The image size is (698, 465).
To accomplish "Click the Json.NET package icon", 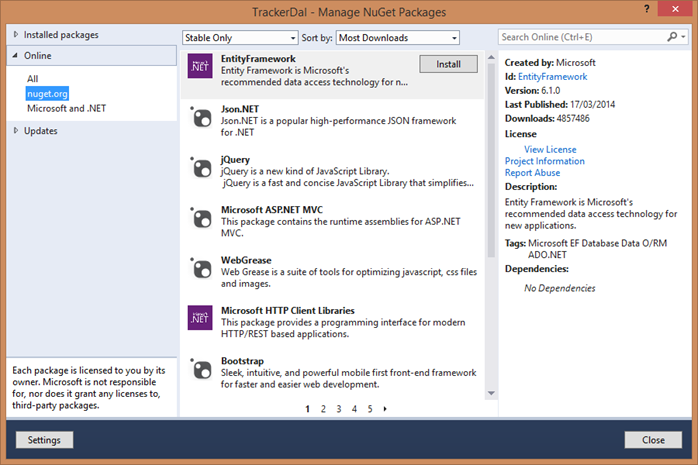I will tap(201, 117).
